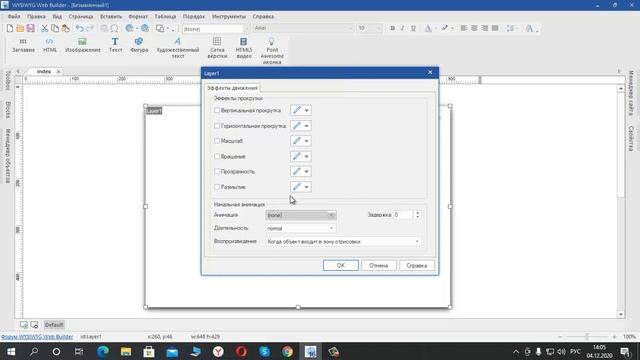Select the Эффекты движения tab
Screen dimensions: 640x360
tap(232, 88)
